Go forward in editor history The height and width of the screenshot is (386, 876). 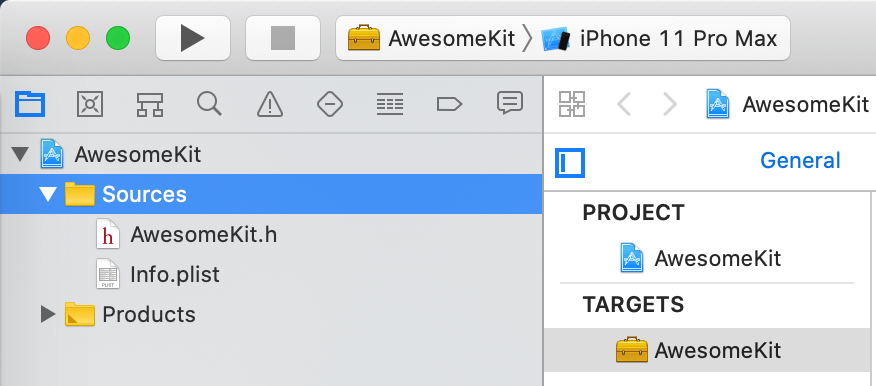[x=669, y=104]
